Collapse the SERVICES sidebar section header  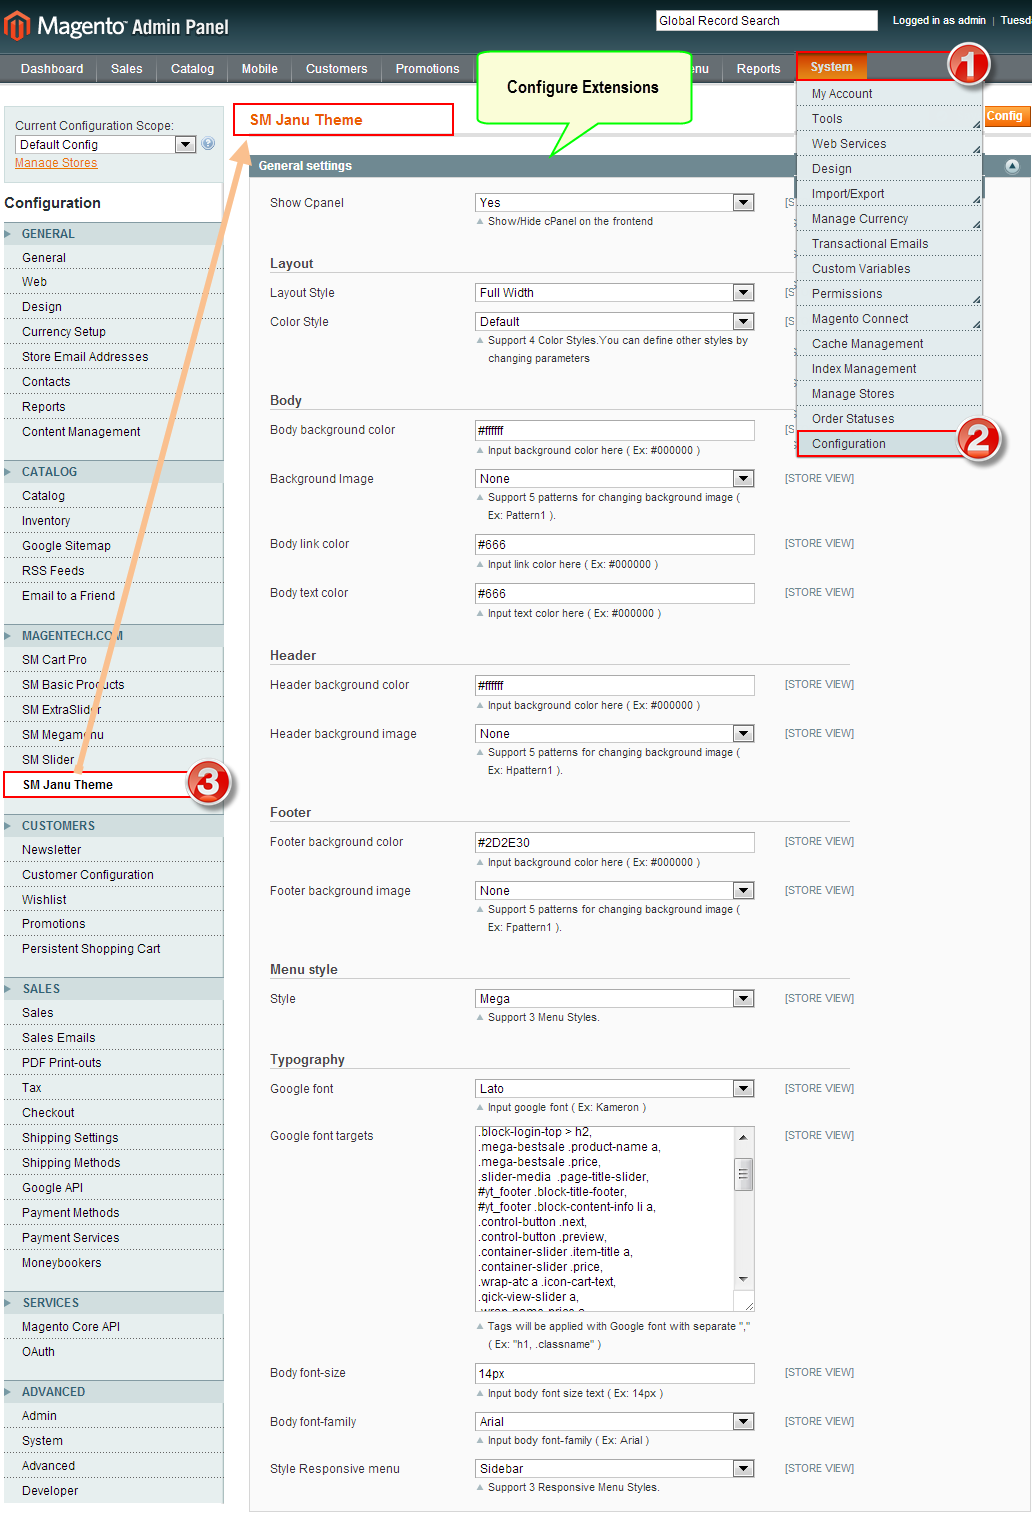pyautogui.click(x=113, y=1303)
